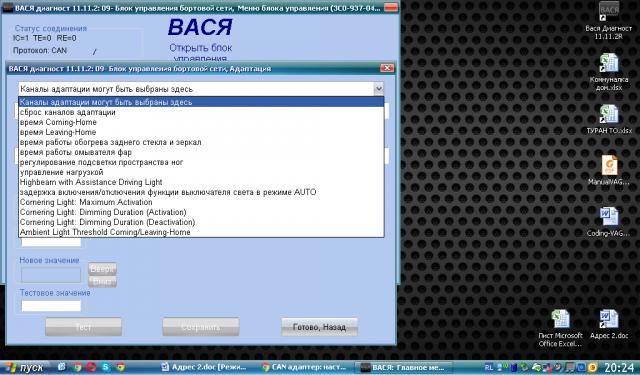
Task: Click the Skype icon in quick launch
Action: click(x=105, y=367)
